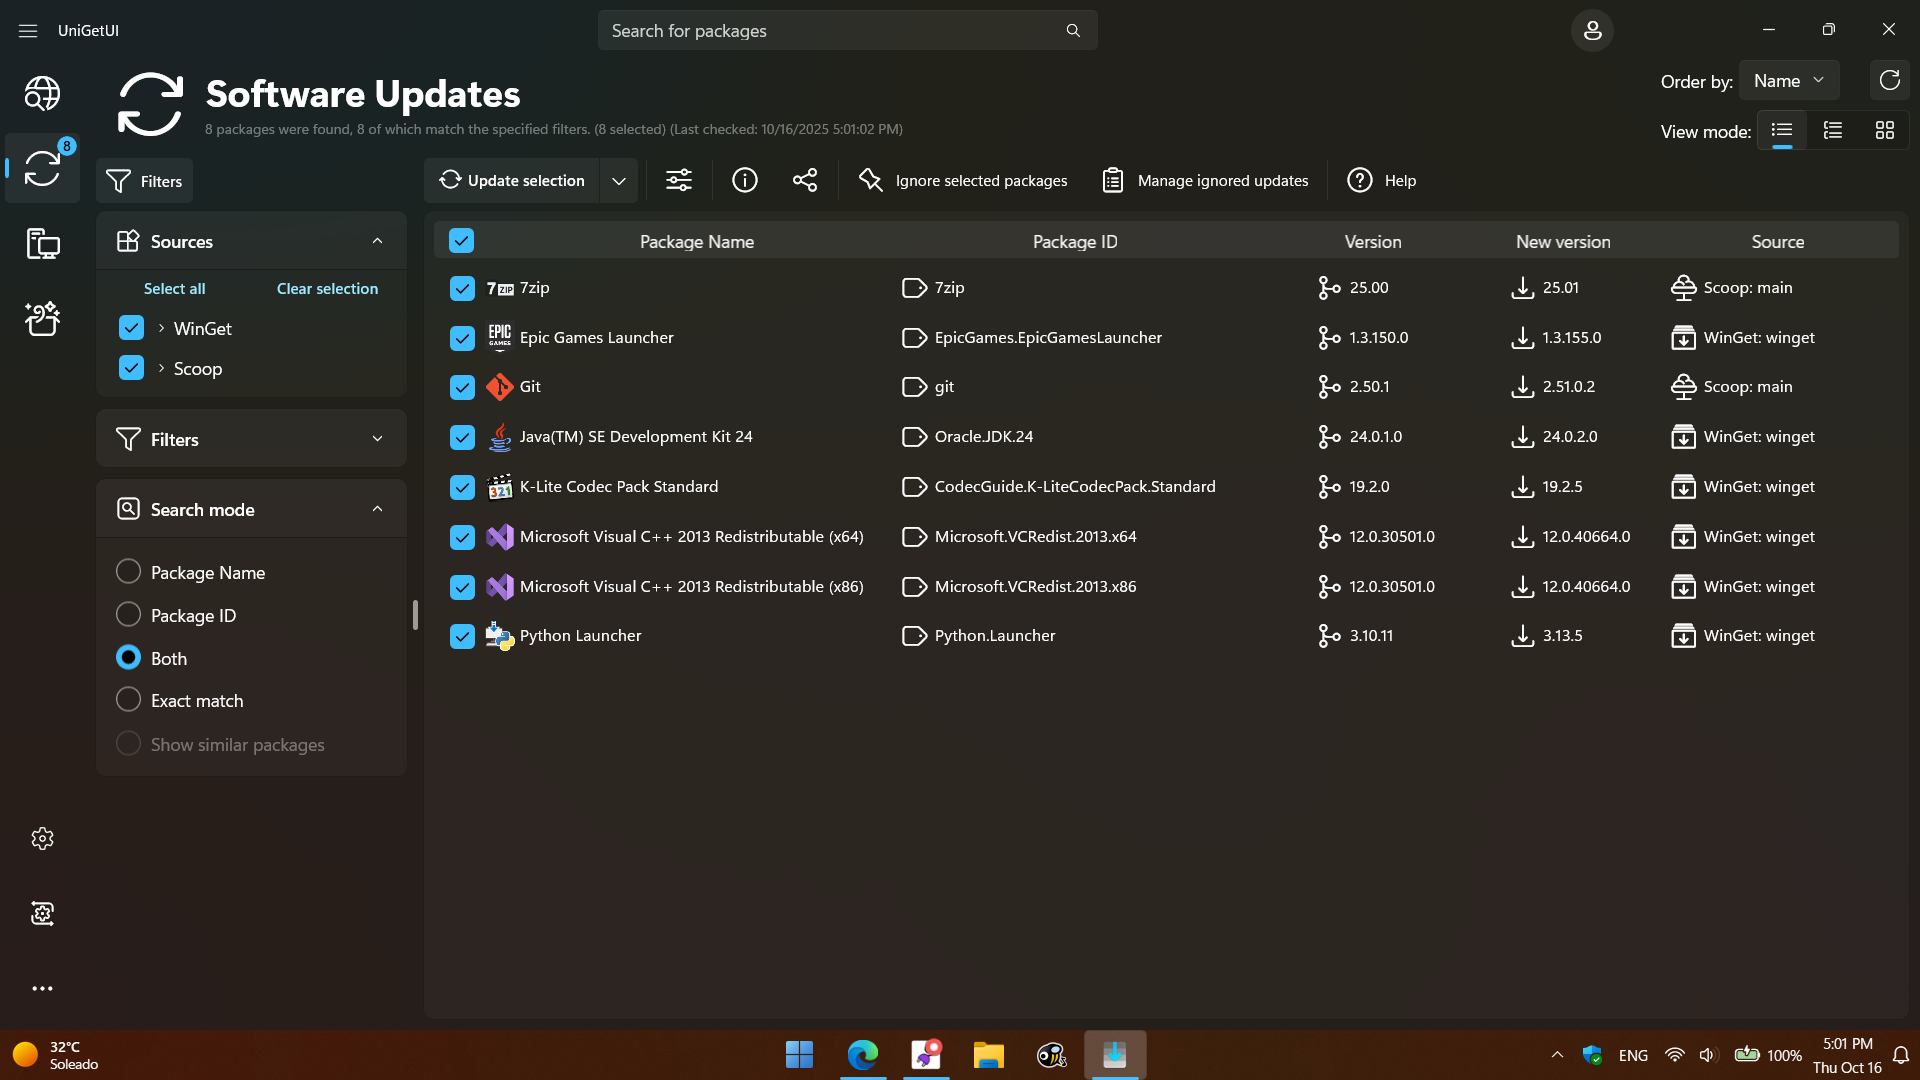Image resolution: width=1920 pixels, height=1080 pixels.
Task: Open user account avatar icon
Action: tap(1592, 31)
